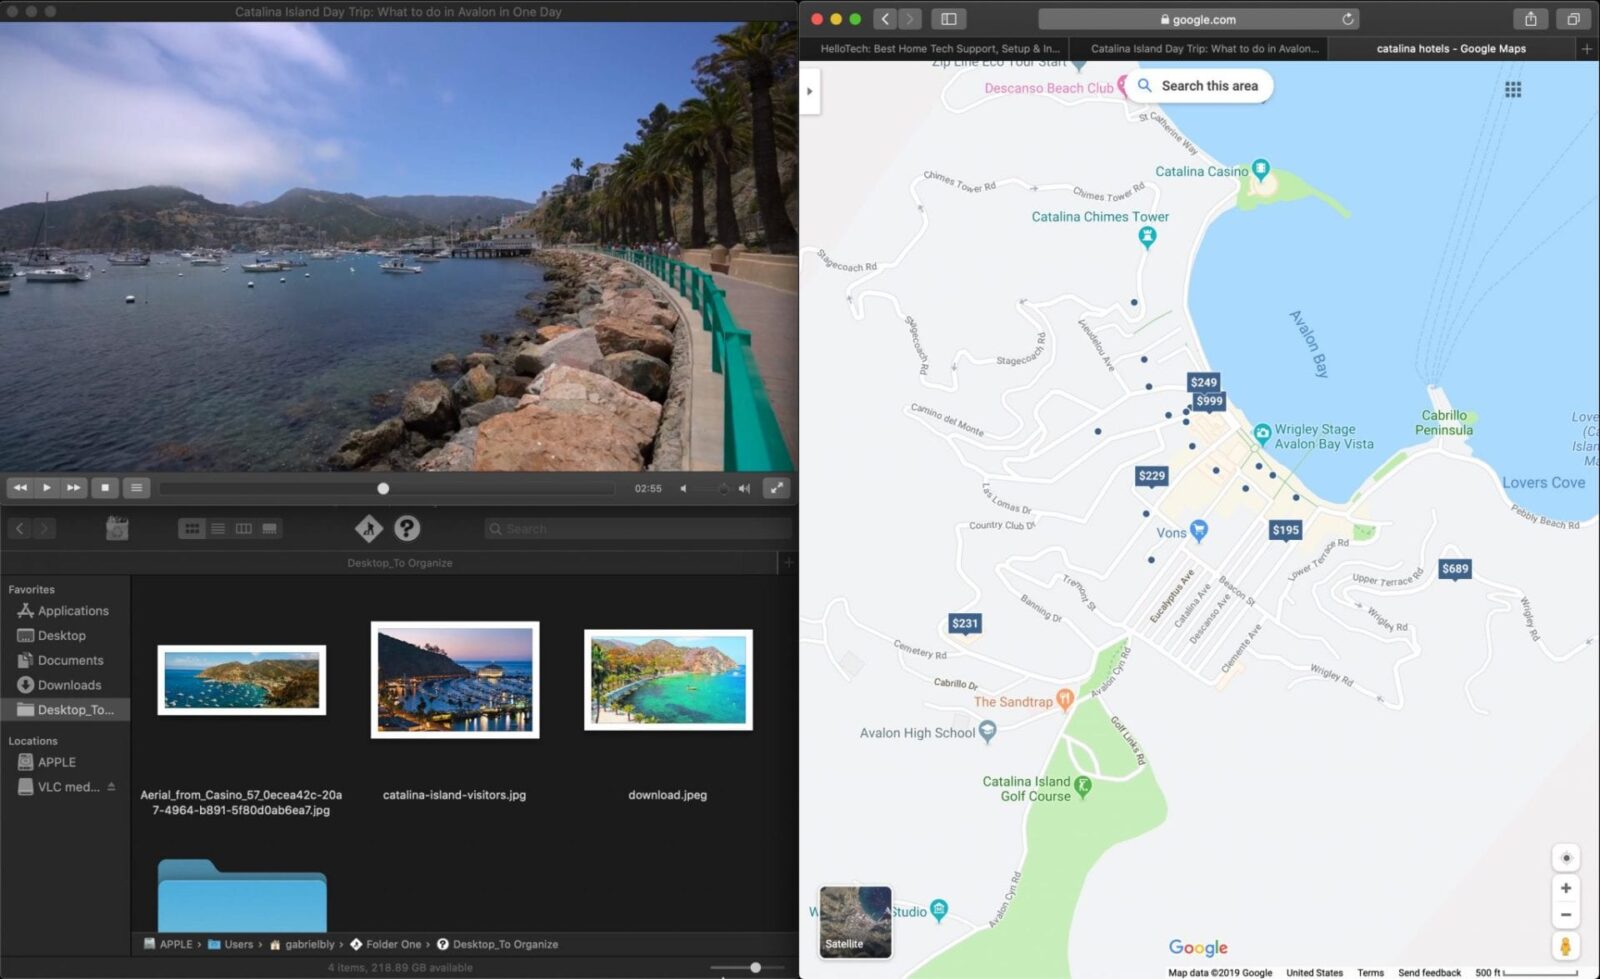Show your location on the map
Image resolution: width=1600 pixels, height=979 pixels.
(1566, 858)
